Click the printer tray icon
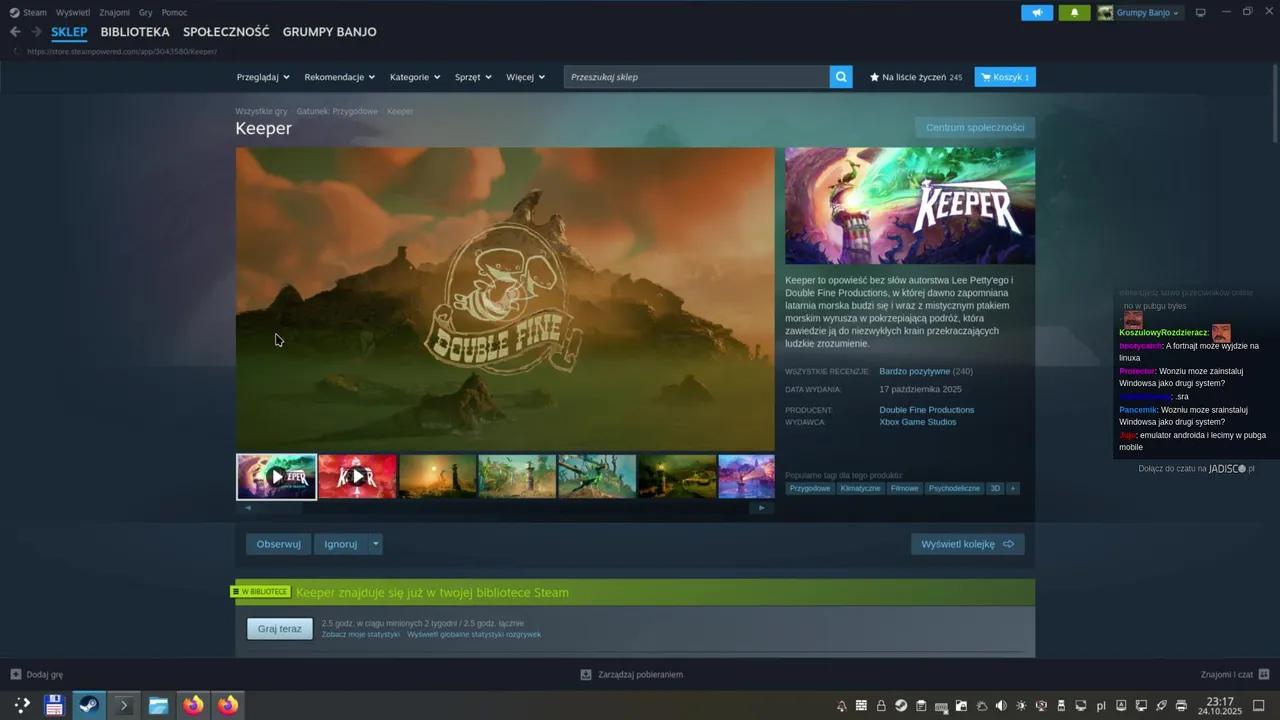Screen dimensions: 1280x720 pyautogui.click(x=1181, y=706)
